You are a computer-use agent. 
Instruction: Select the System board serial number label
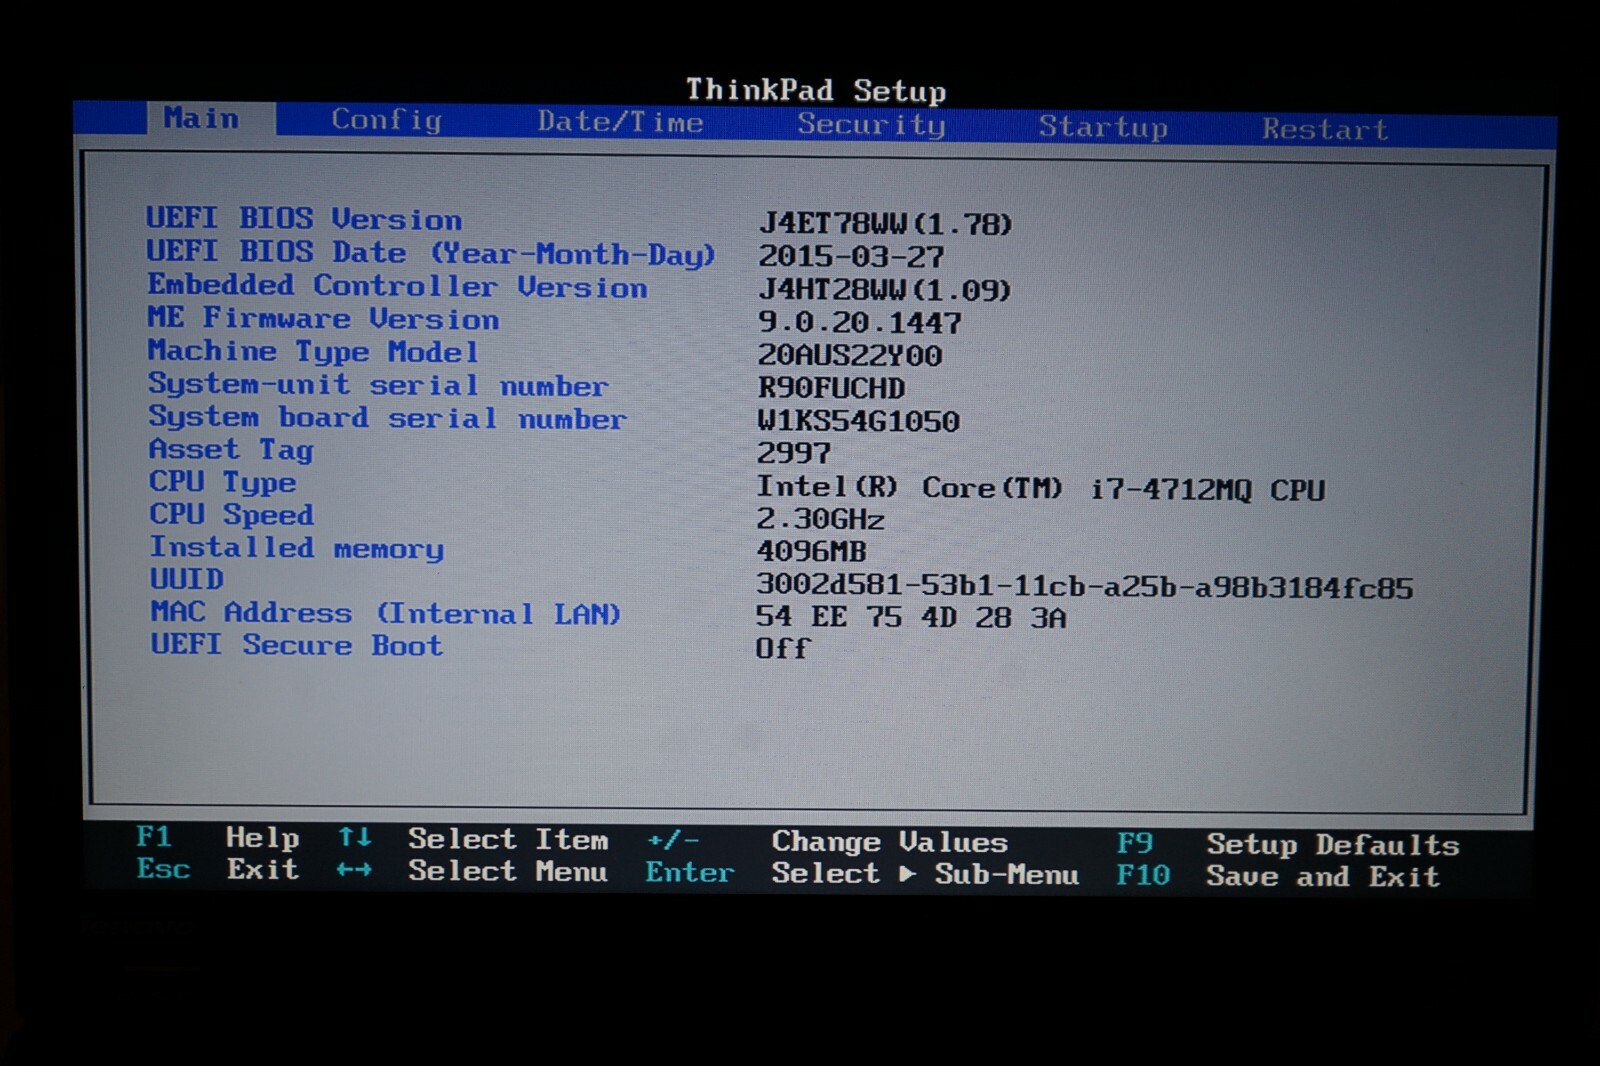coord(388,417)
